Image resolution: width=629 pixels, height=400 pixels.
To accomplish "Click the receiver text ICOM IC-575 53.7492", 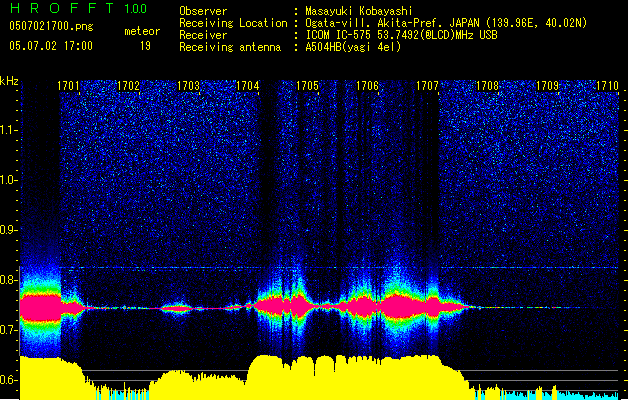I will 401,35.
